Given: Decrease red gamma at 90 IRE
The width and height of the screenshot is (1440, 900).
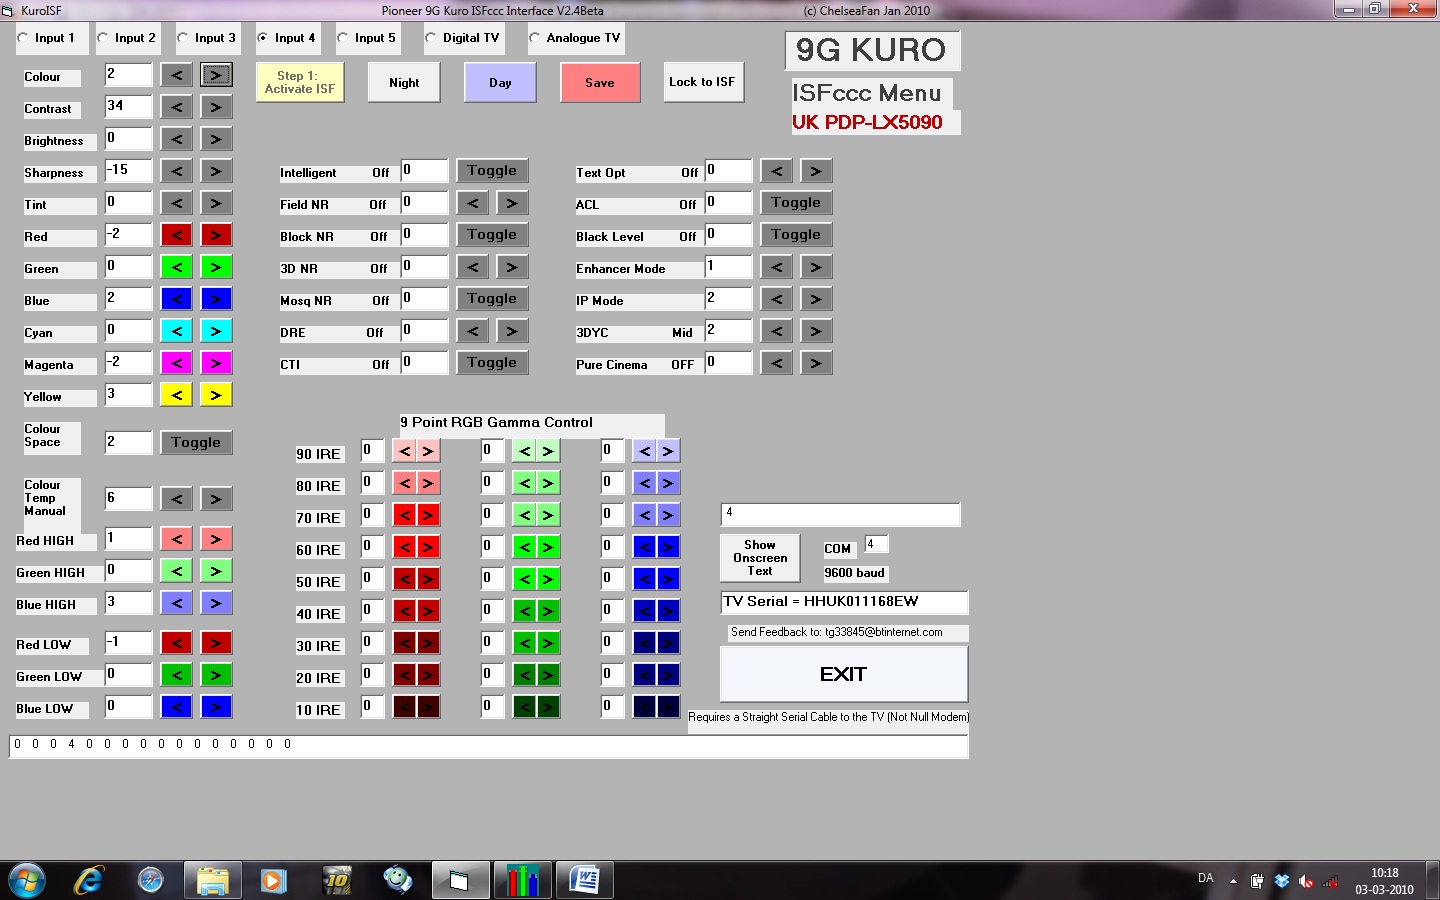Looking at the screenshot, I should tap(404, 451).
